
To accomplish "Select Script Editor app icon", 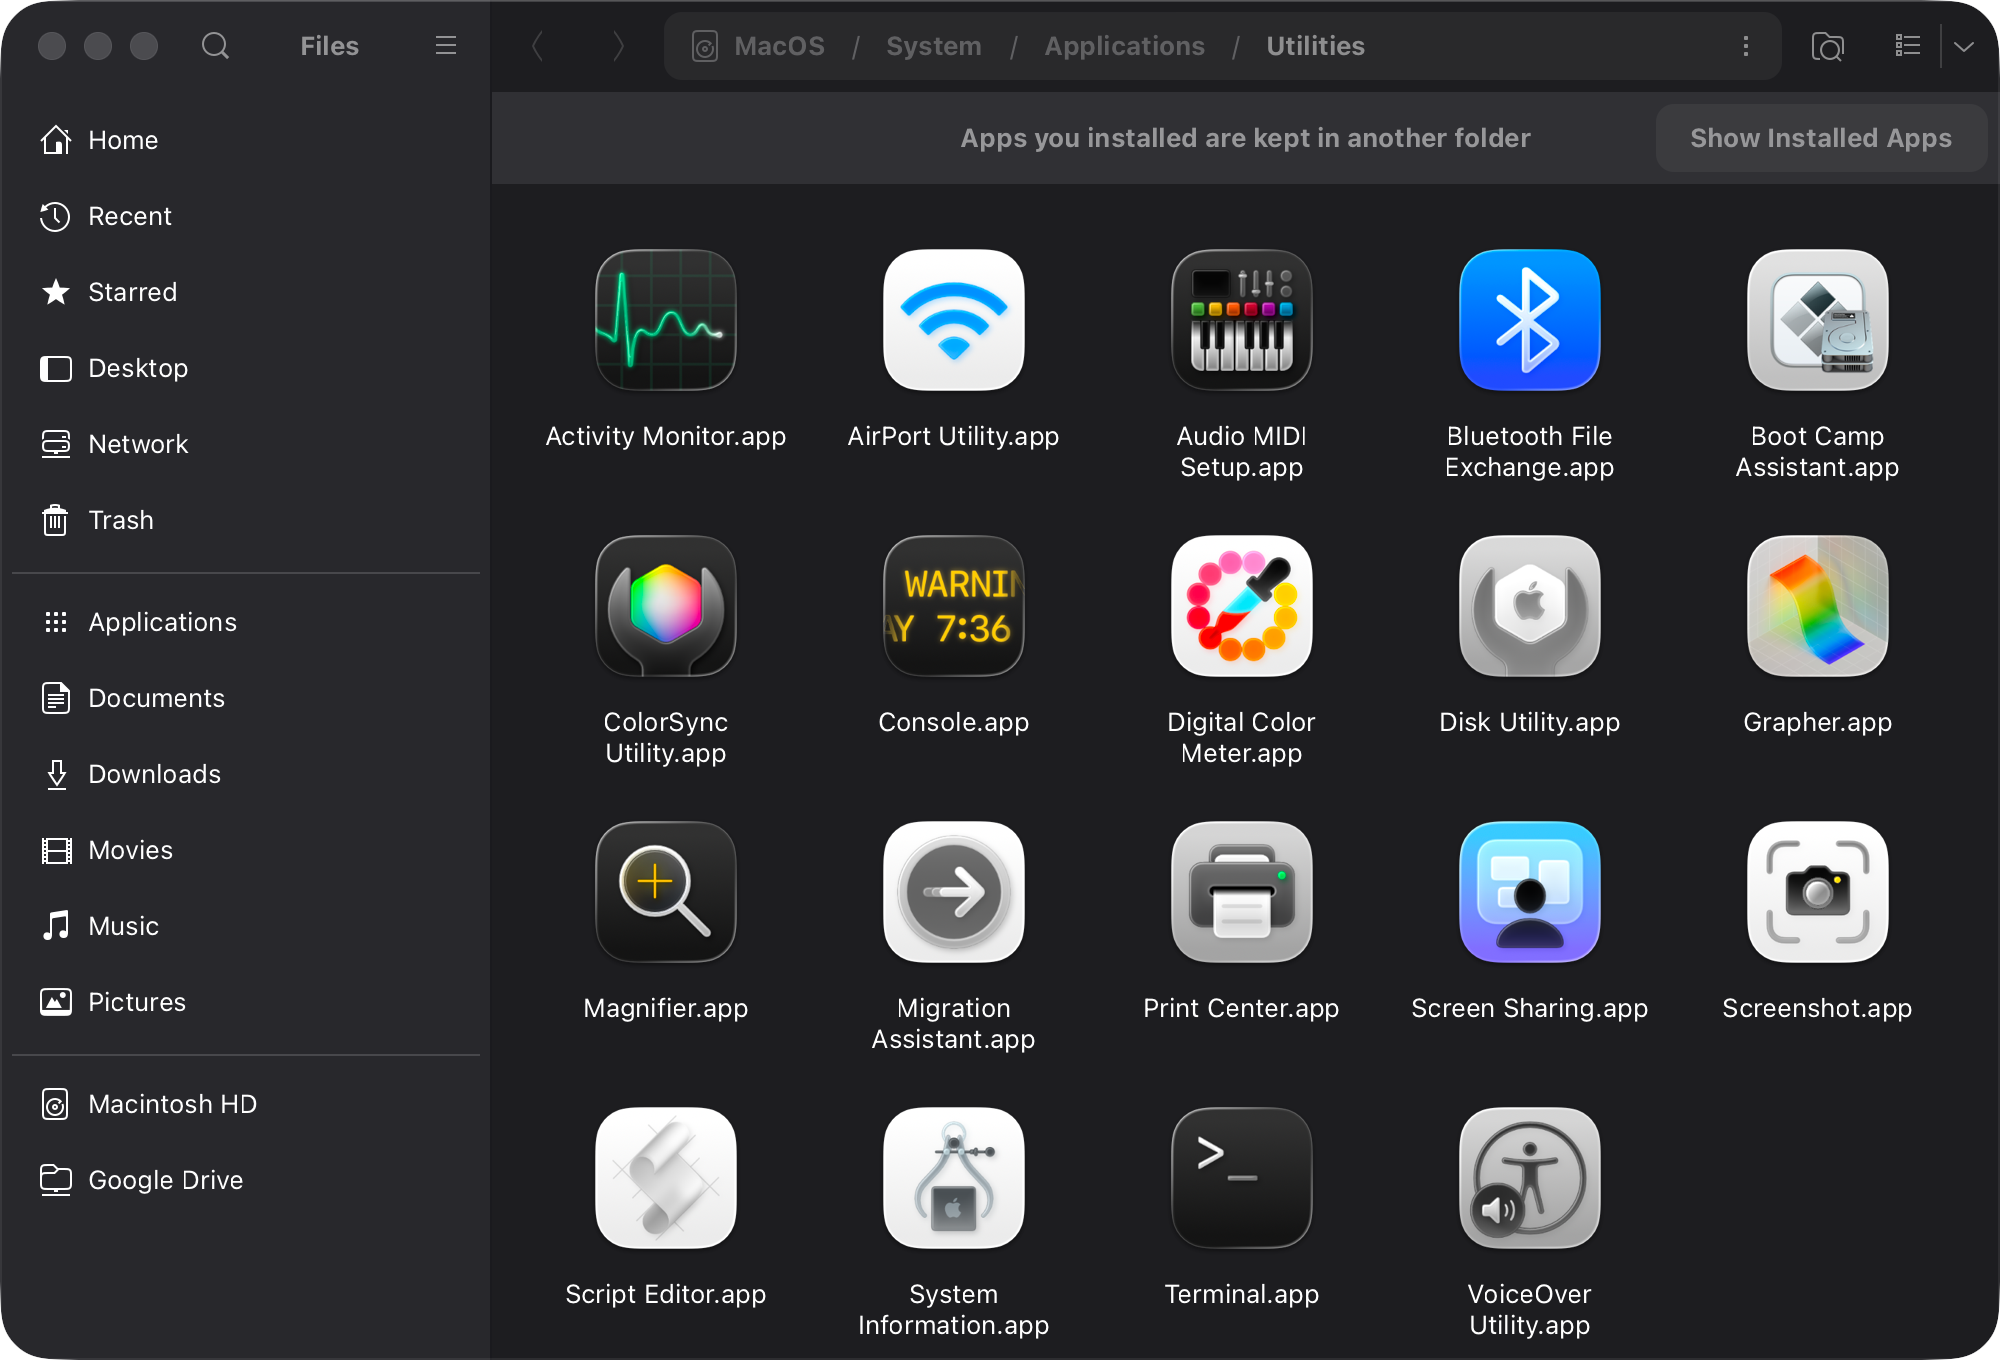I will (665, 1178).
